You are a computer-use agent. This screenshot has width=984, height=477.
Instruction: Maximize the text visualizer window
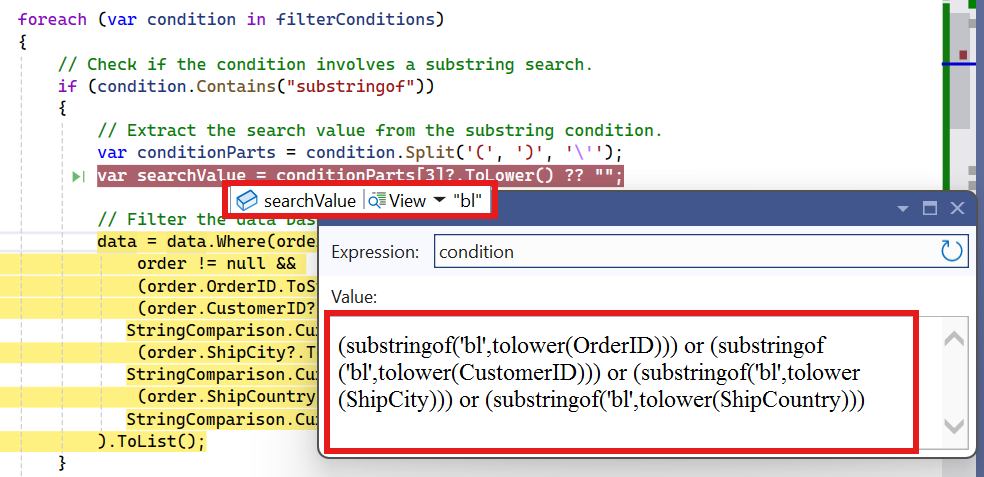[929, 208]
